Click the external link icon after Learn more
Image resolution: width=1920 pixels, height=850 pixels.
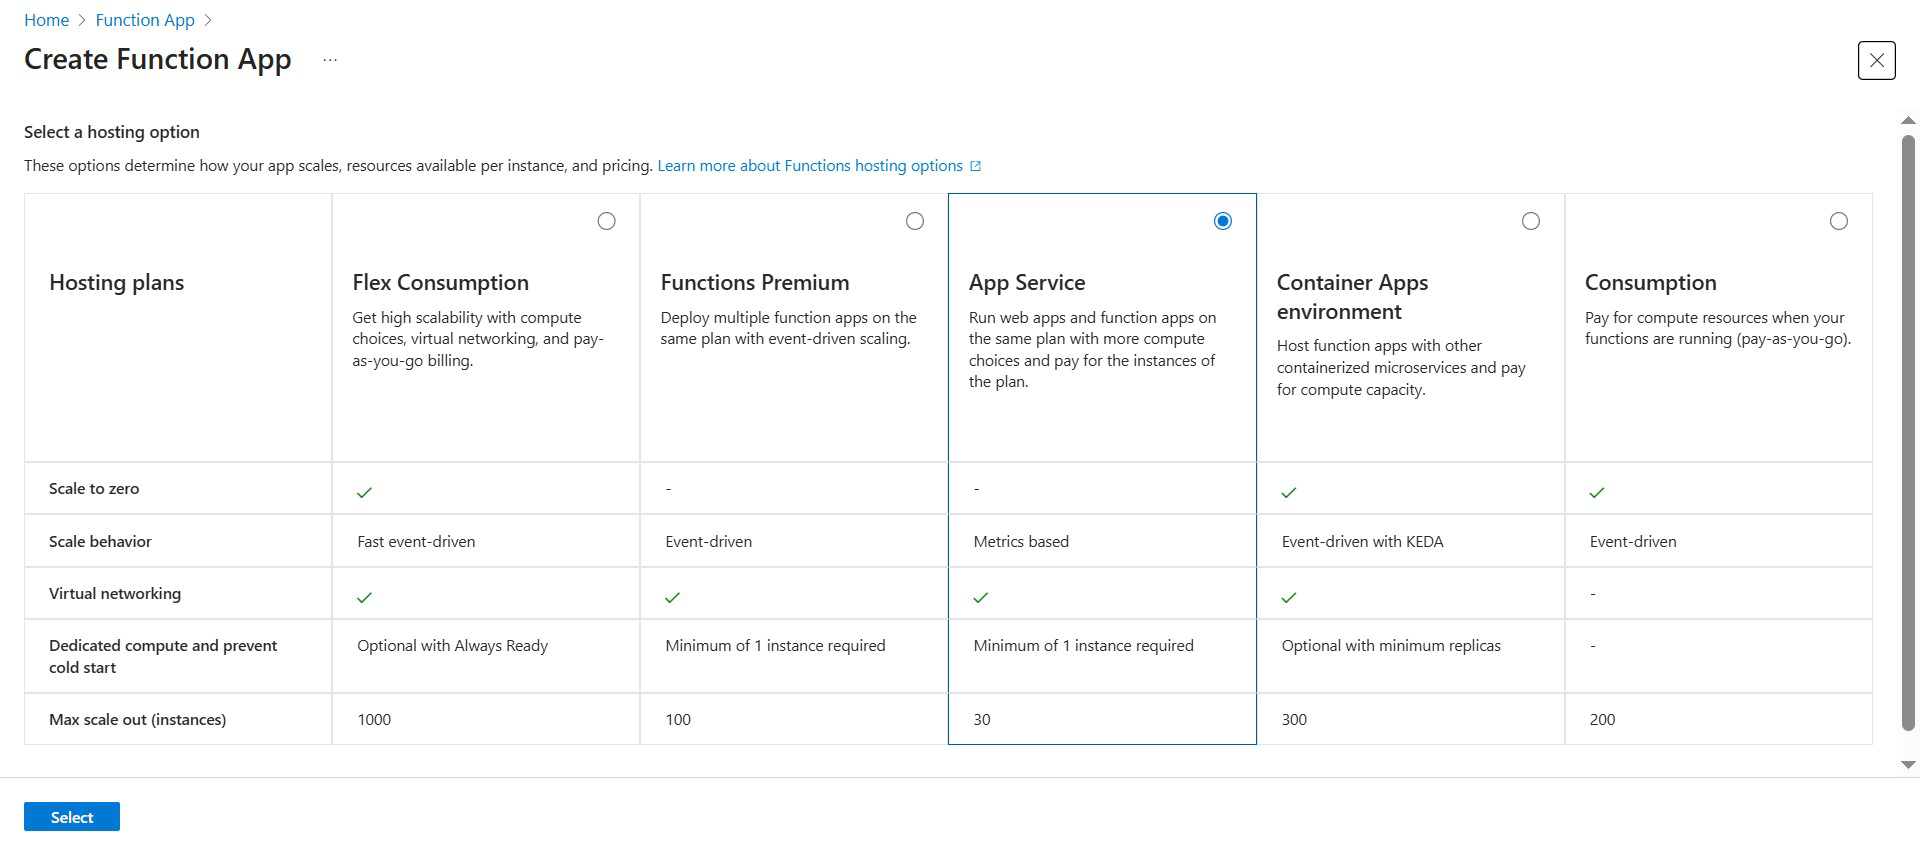tap(976, 166)
